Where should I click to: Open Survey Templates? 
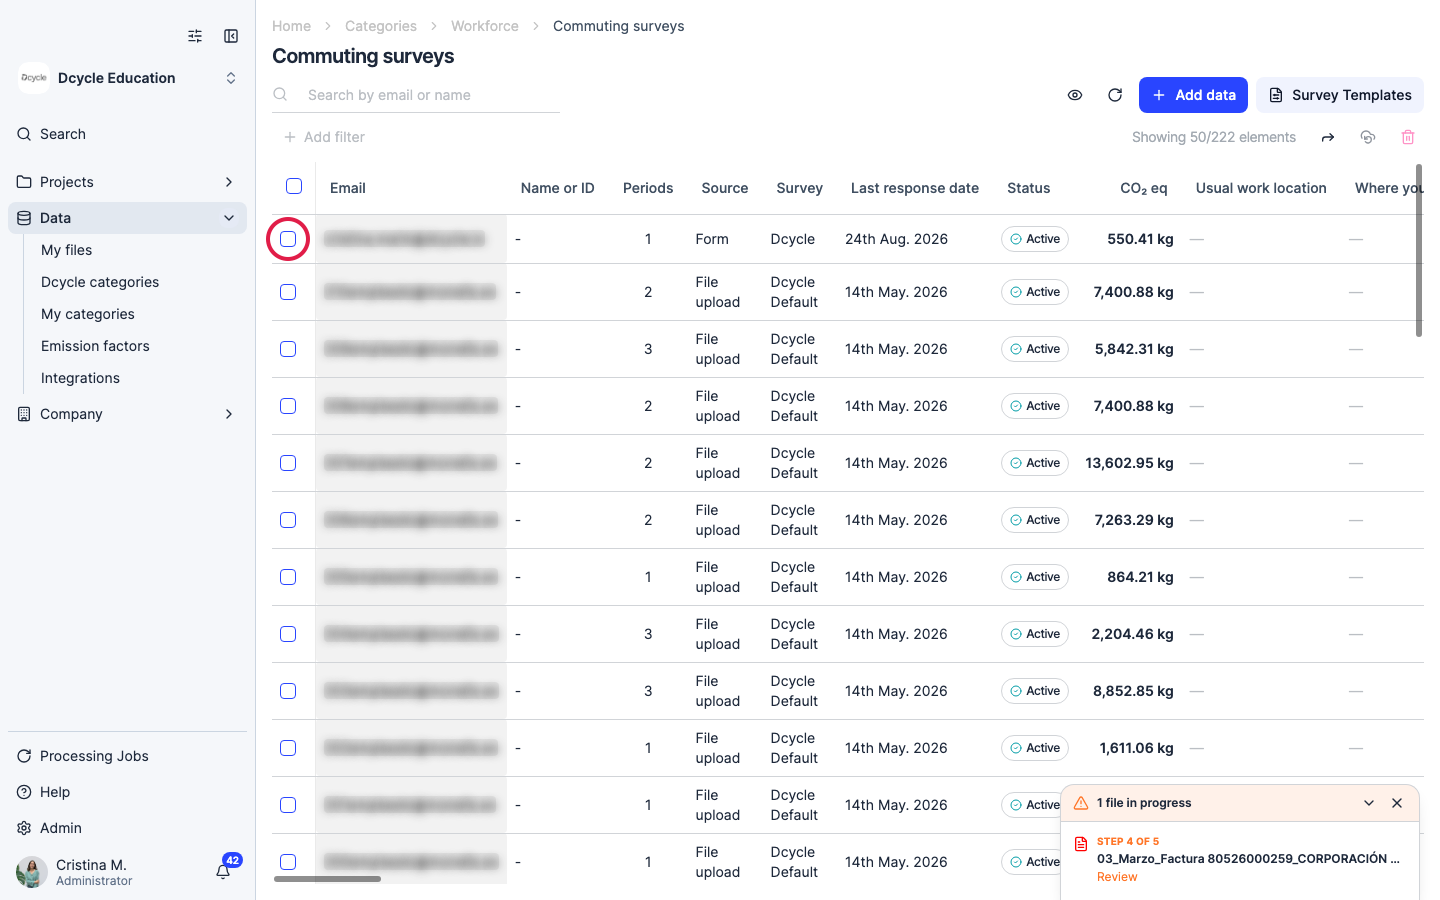(x=1340, y=95)
